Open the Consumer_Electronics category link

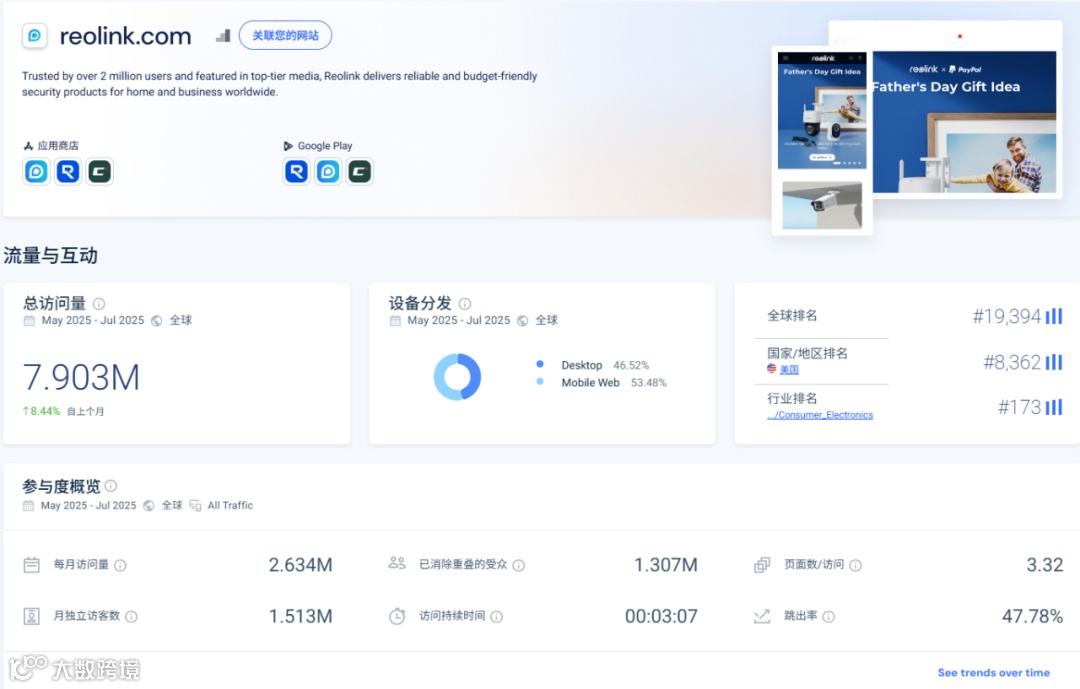click(x=820, y=415)
